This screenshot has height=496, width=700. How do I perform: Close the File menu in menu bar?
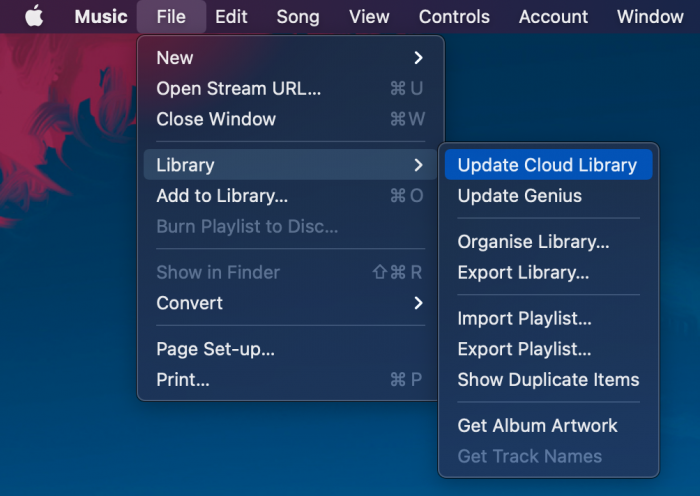(171, 17)
